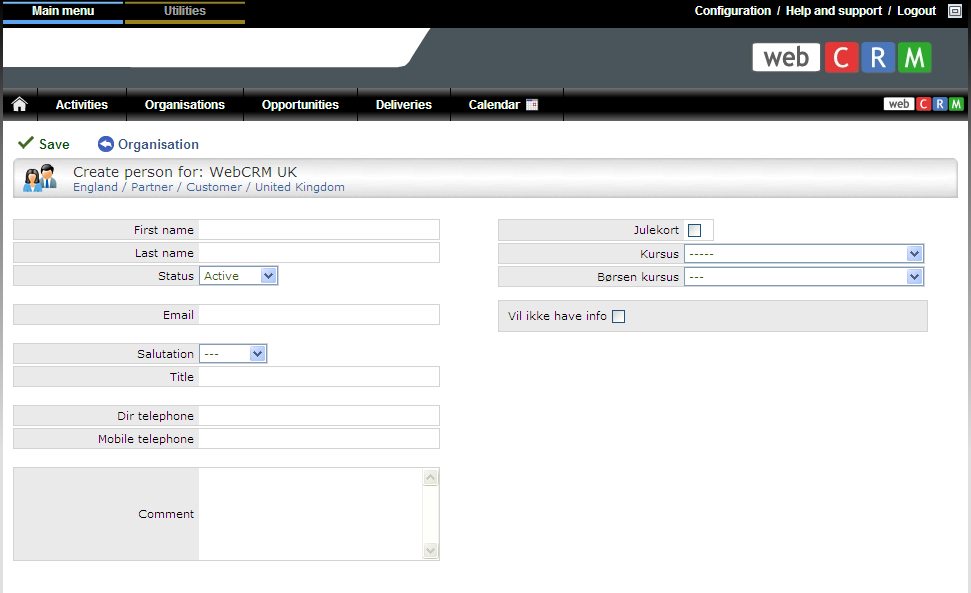971x593 pixels.
Task: Click the Comment scrollbar down arrow
Action: (x=430, y=550)
